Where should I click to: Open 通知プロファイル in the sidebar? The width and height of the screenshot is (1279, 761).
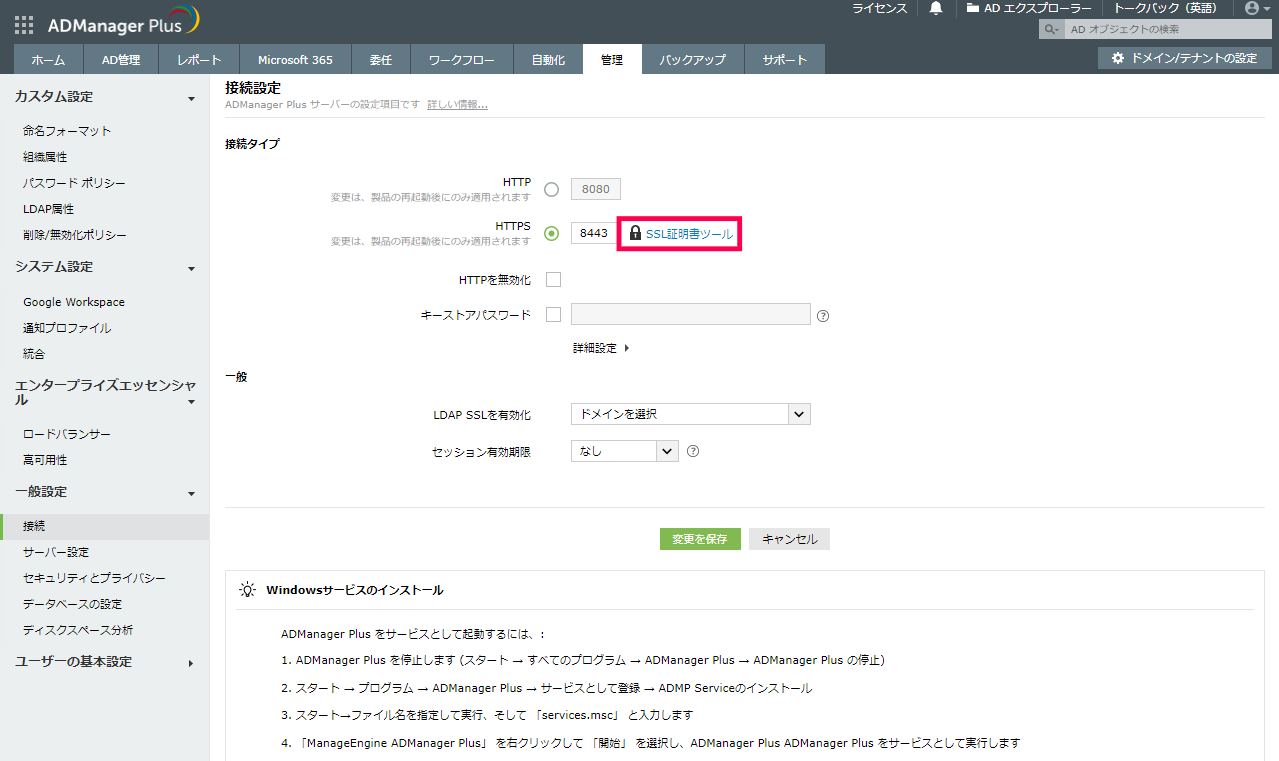pos(67,328)
